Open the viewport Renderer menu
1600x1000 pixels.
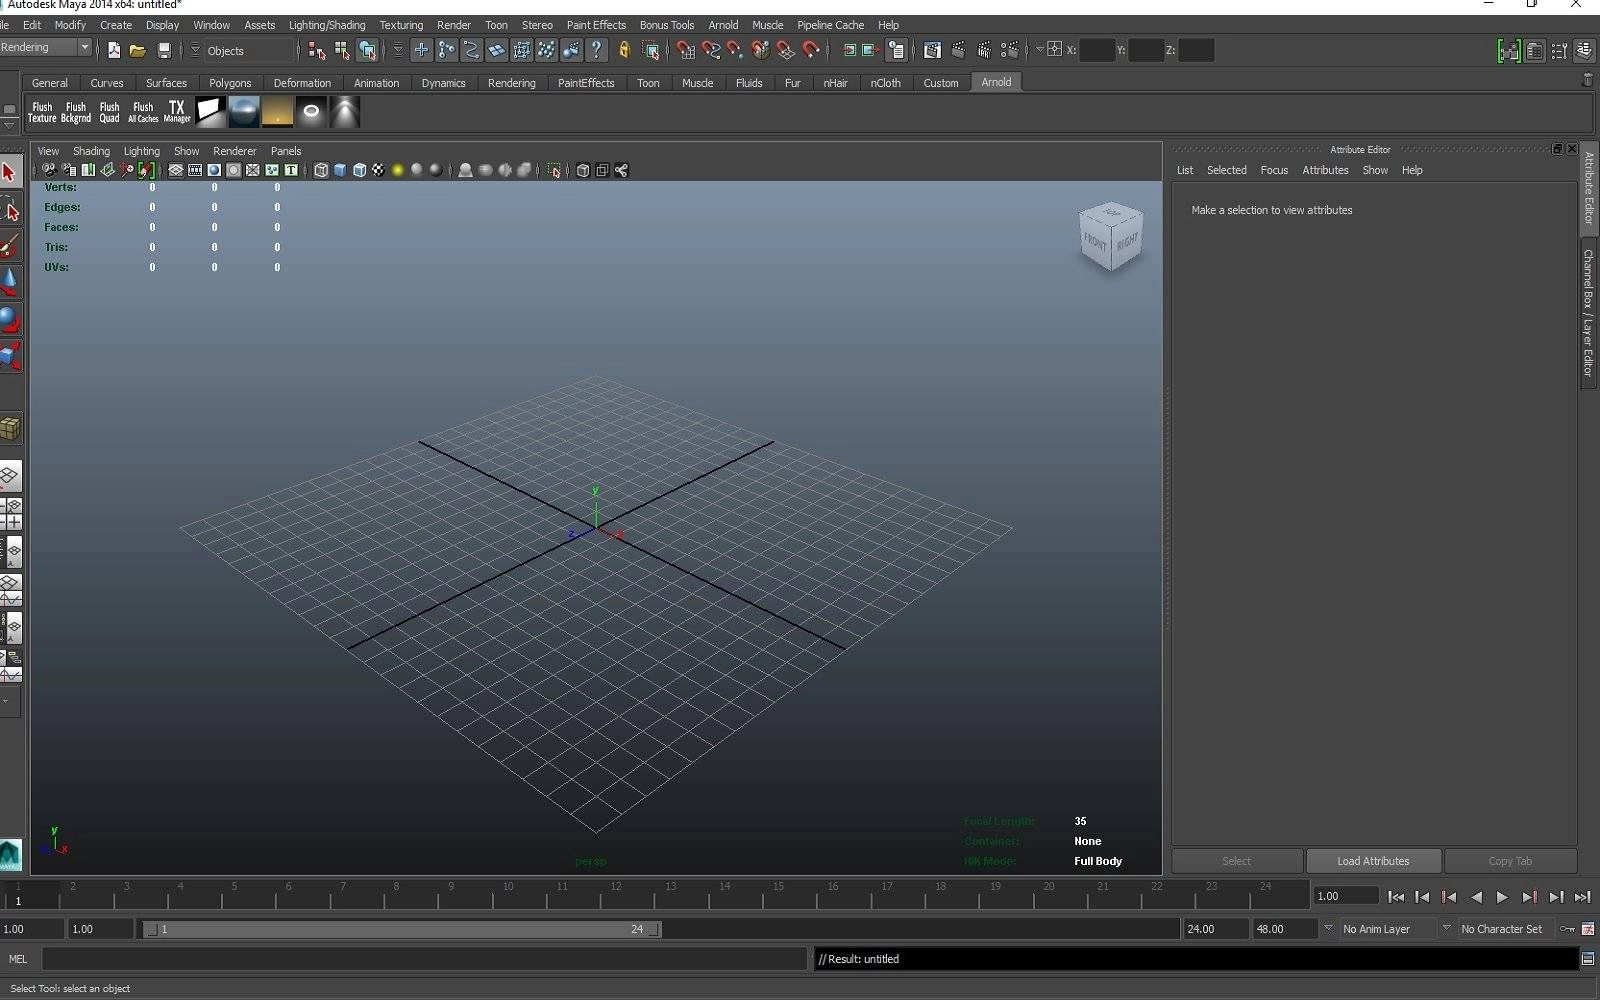pos(235,151)
